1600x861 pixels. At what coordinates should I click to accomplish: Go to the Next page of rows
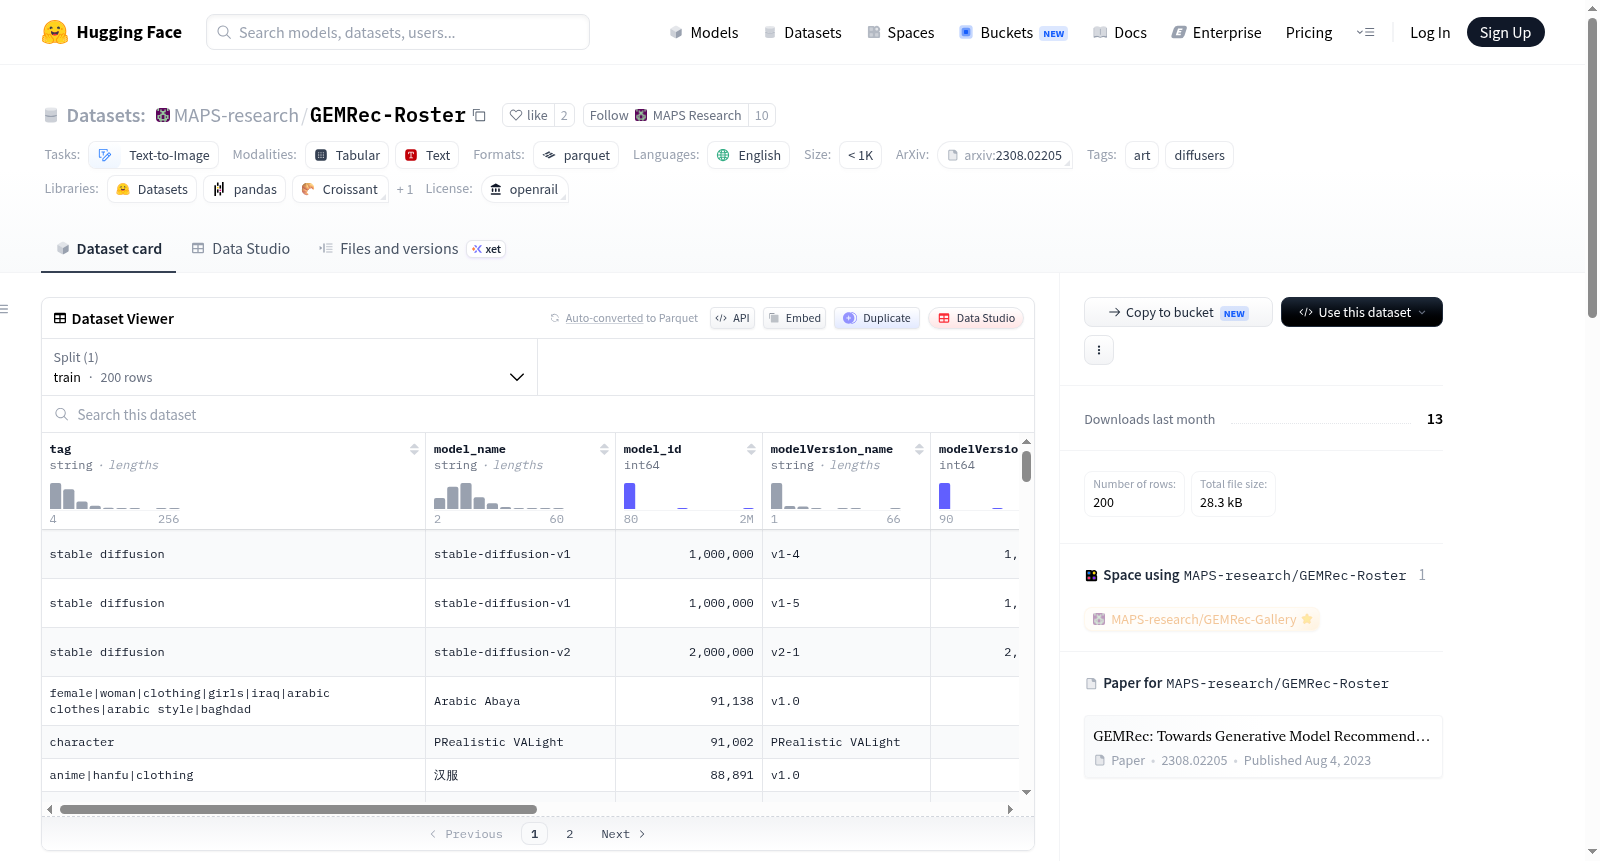pyautogui.click(x=623, y=834)
